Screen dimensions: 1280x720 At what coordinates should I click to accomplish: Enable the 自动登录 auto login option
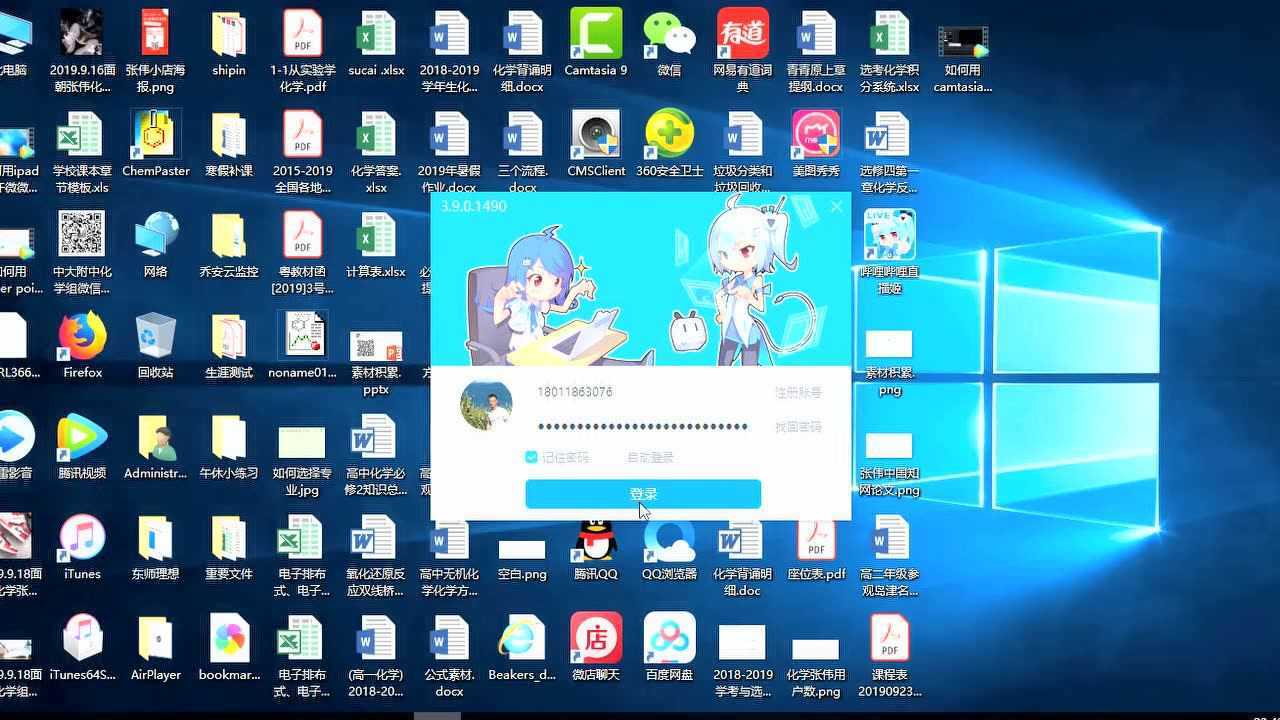(650, 457)
